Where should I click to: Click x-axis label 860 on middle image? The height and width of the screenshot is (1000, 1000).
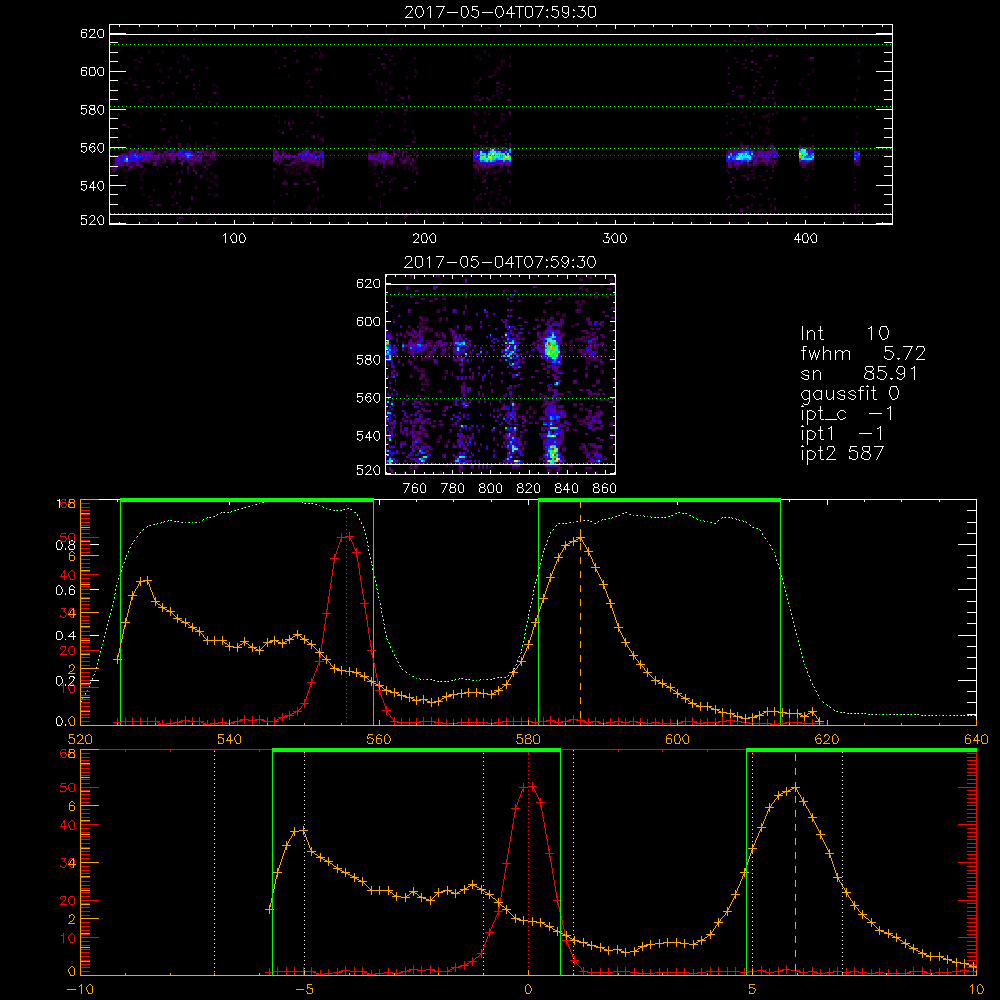[x=605, y=489]
